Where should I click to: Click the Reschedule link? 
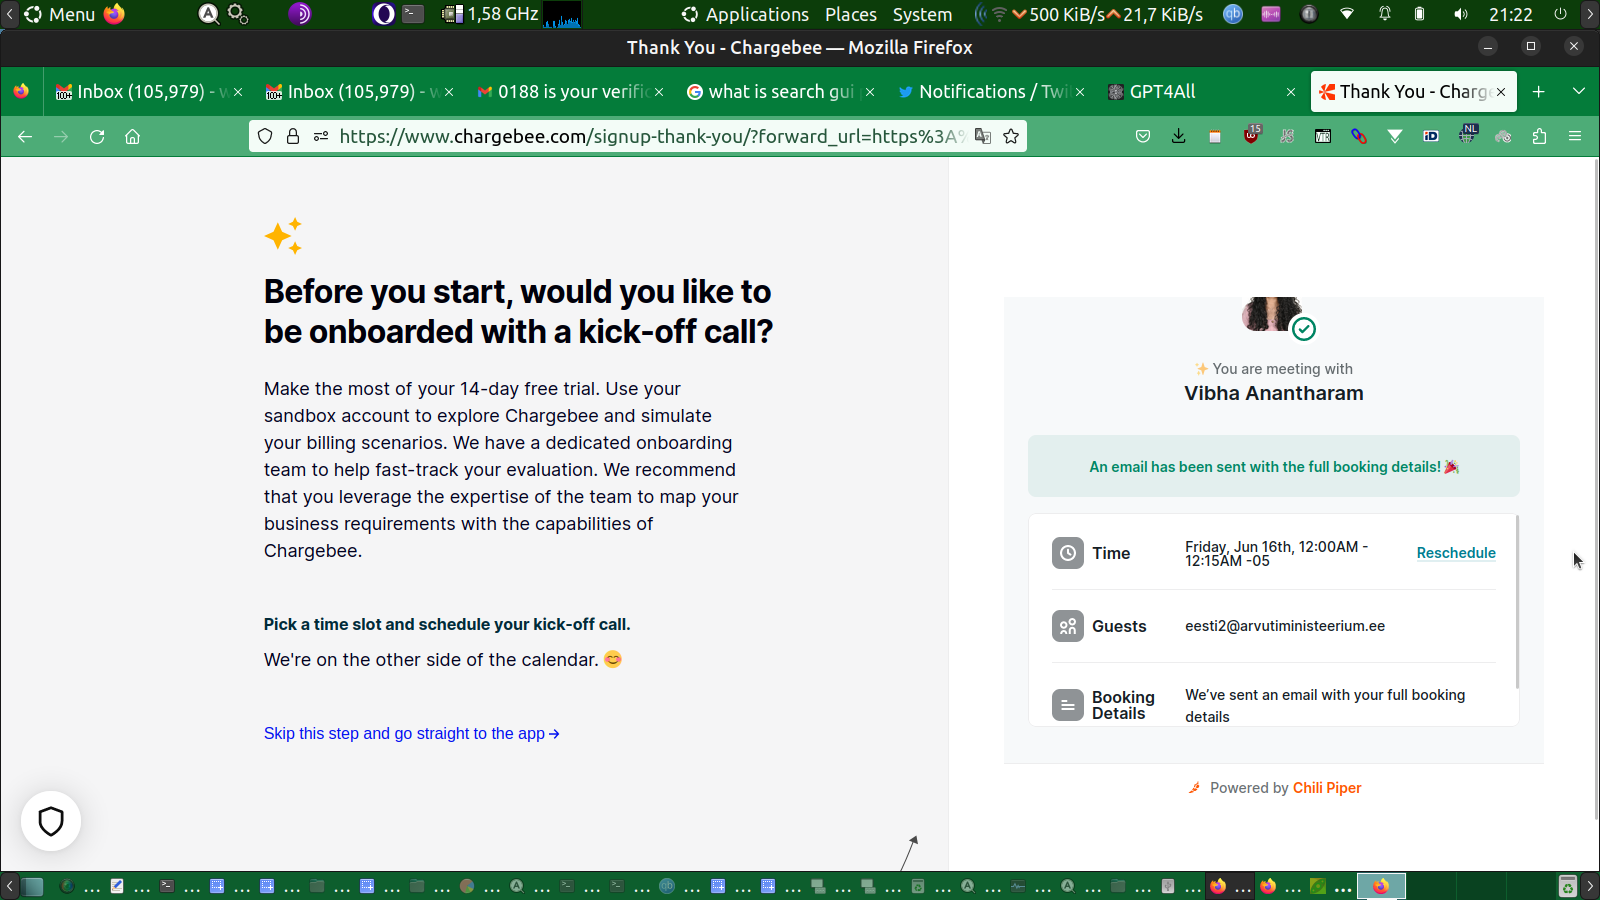(1456, 553)
